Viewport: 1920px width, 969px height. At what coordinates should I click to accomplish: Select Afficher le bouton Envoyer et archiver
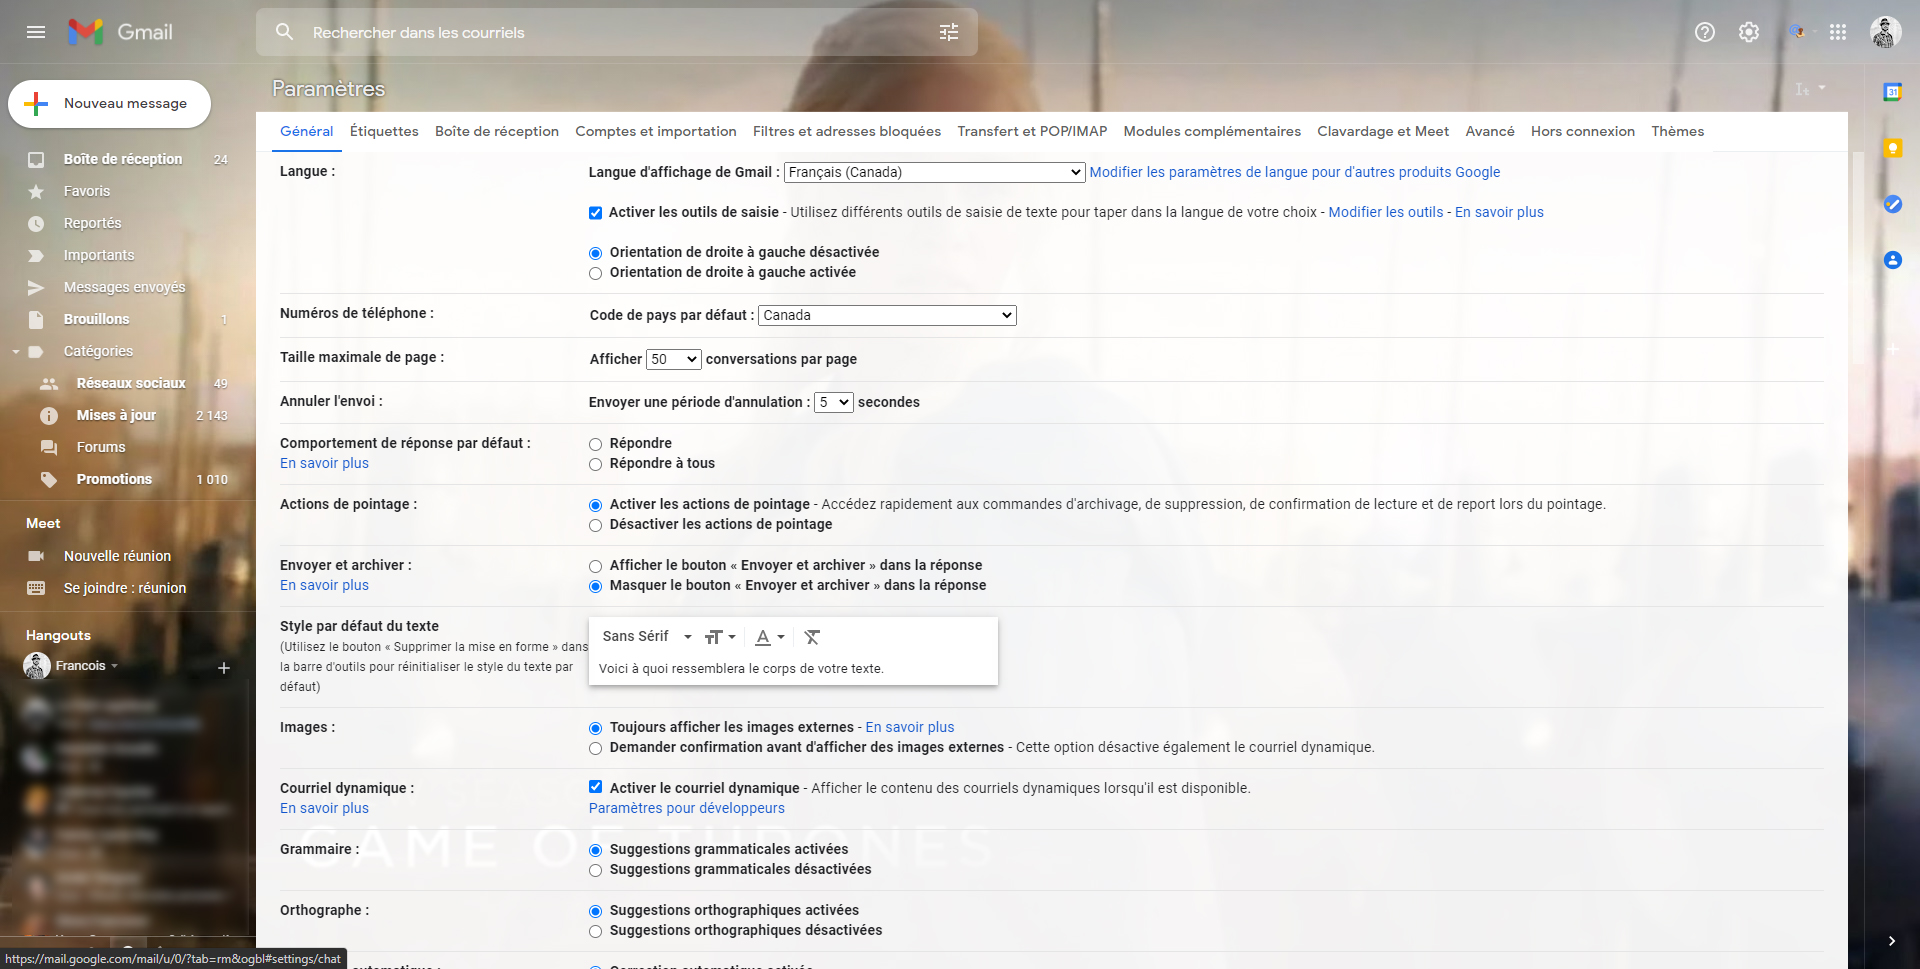click(x=596, y=566)
